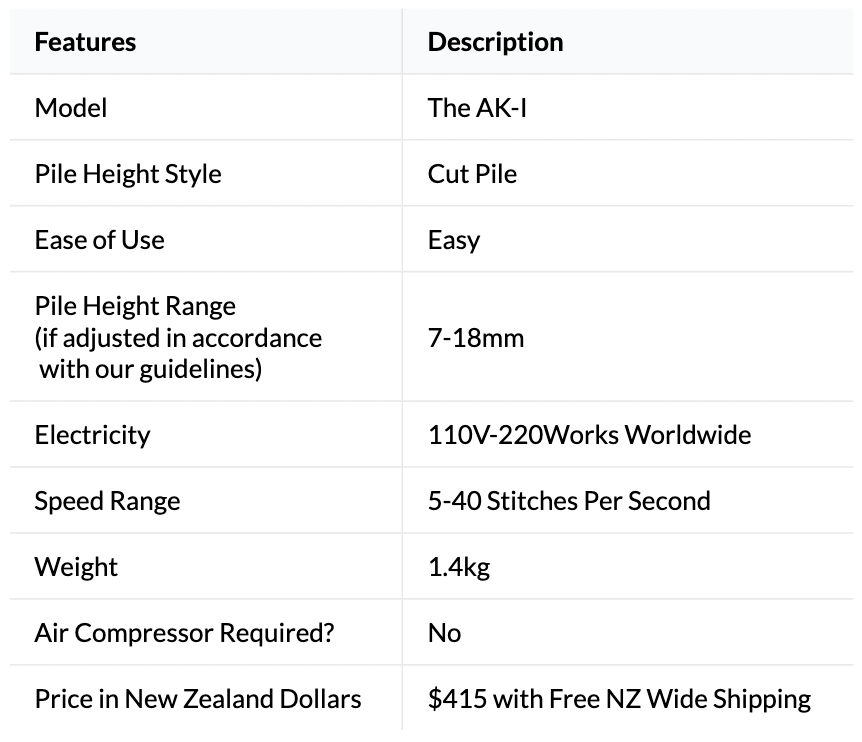This screenshot has width=862, height=742.
Task: Click the 'The AK-I' model value
Action: click(477, 107)
